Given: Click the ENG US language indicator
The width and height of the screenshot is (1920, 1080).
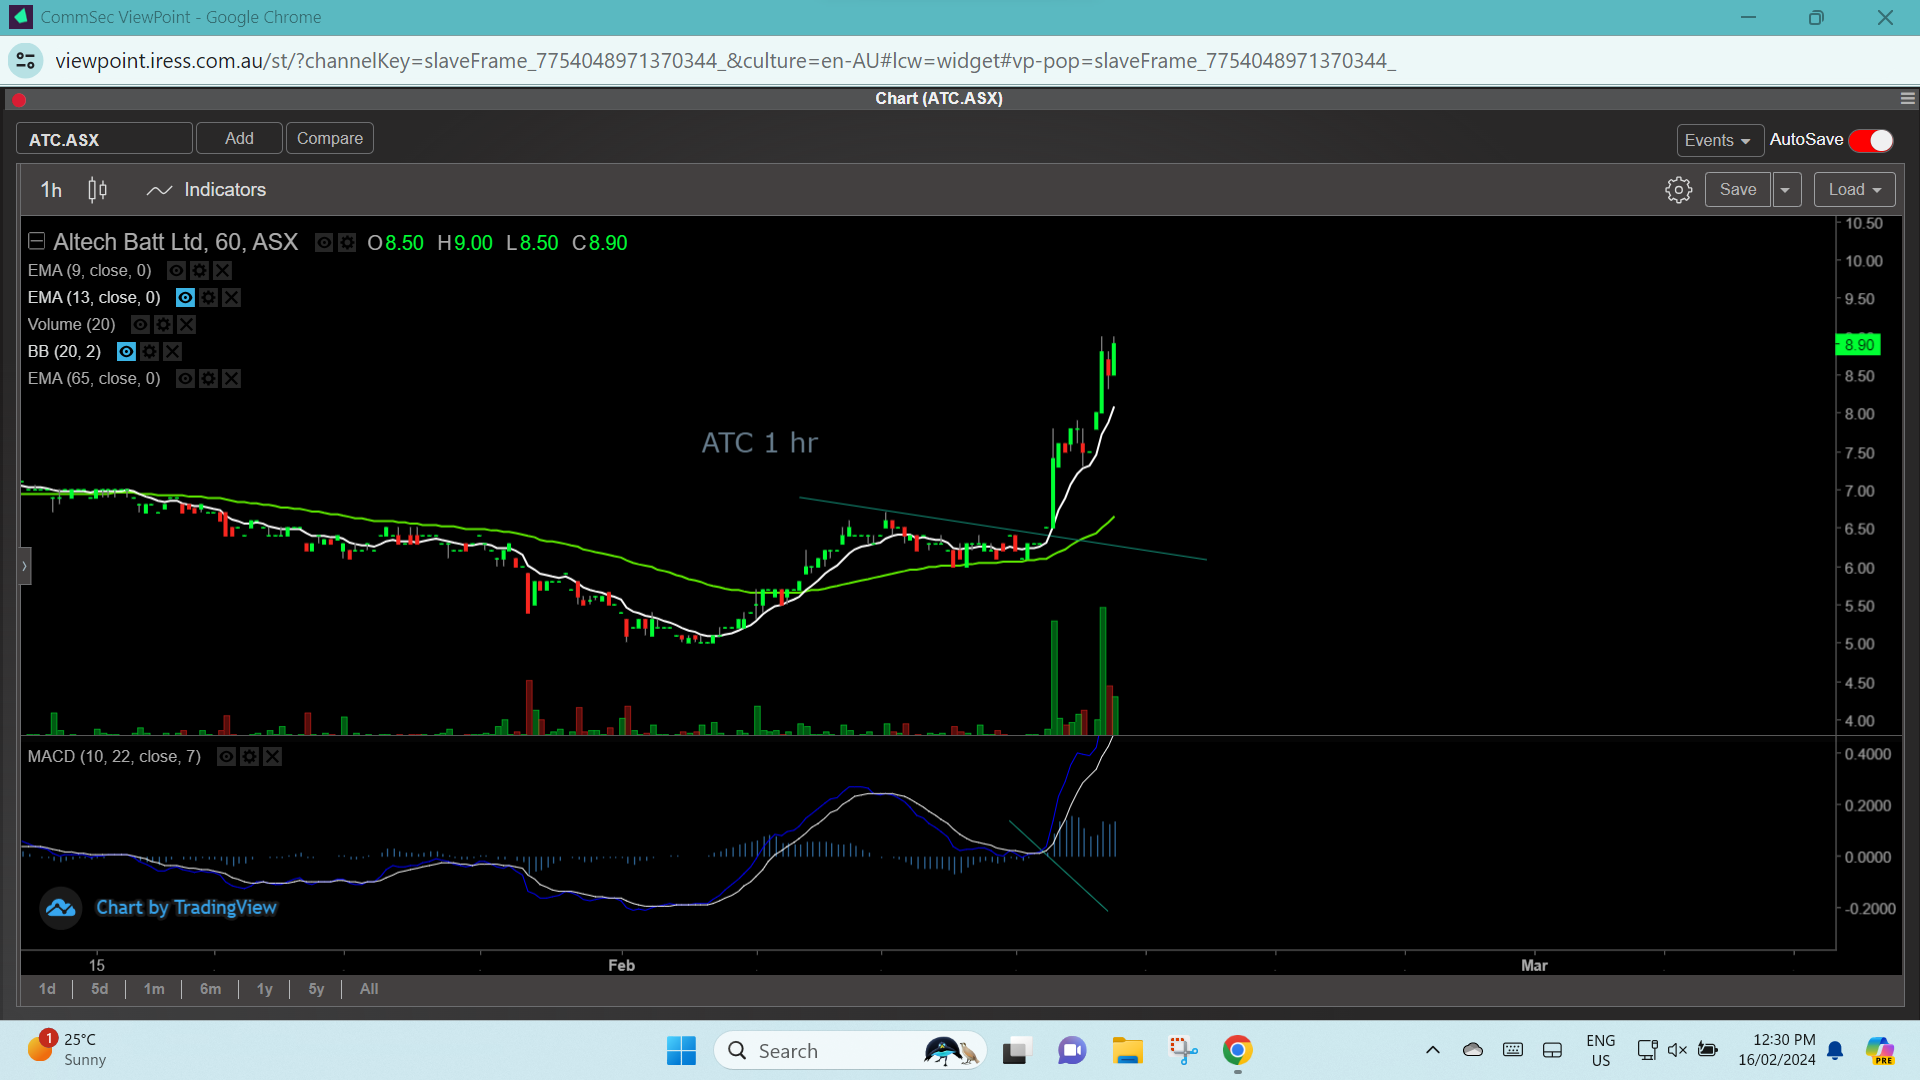Looking at the screenshot, I should (x=1601, y=1050).
